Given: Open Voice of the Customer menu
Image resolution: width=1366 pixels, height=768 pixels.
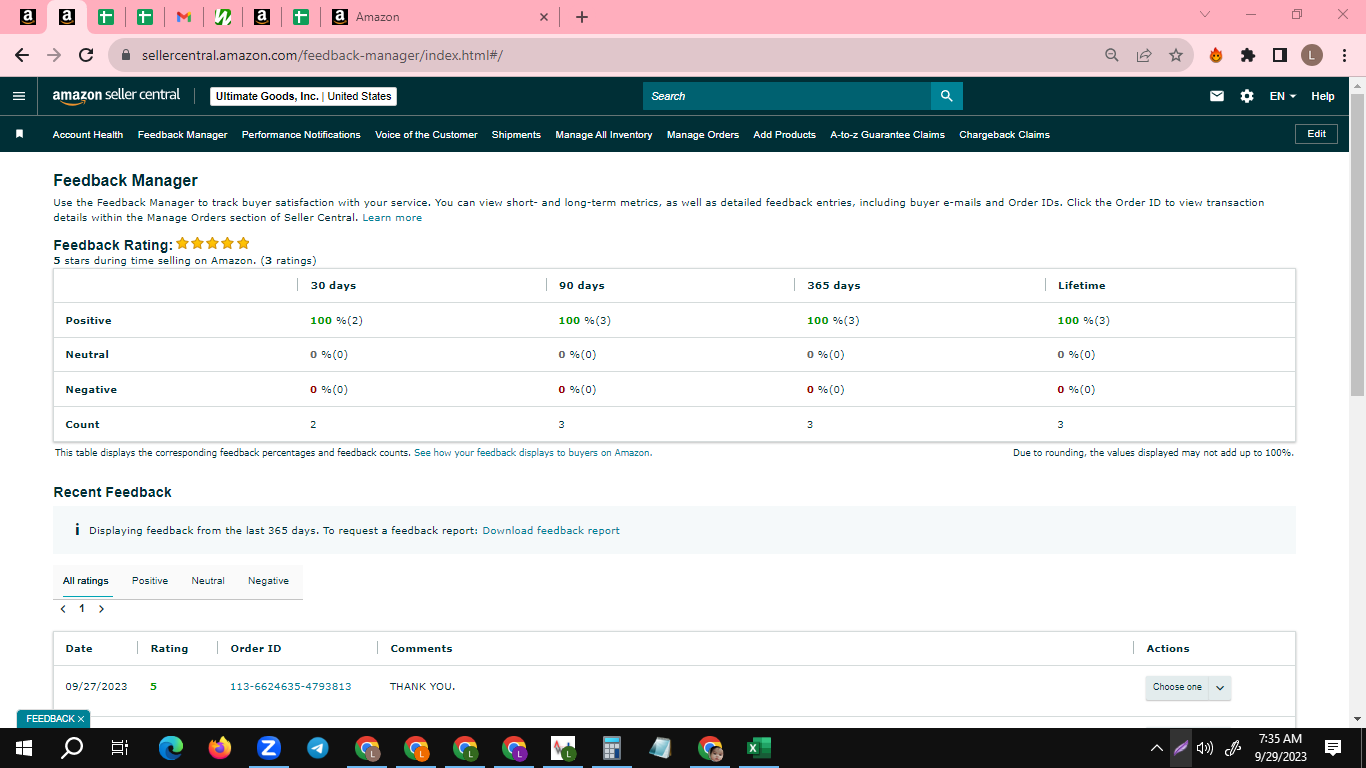Looking at the screenshot, I should coord(426,134).
